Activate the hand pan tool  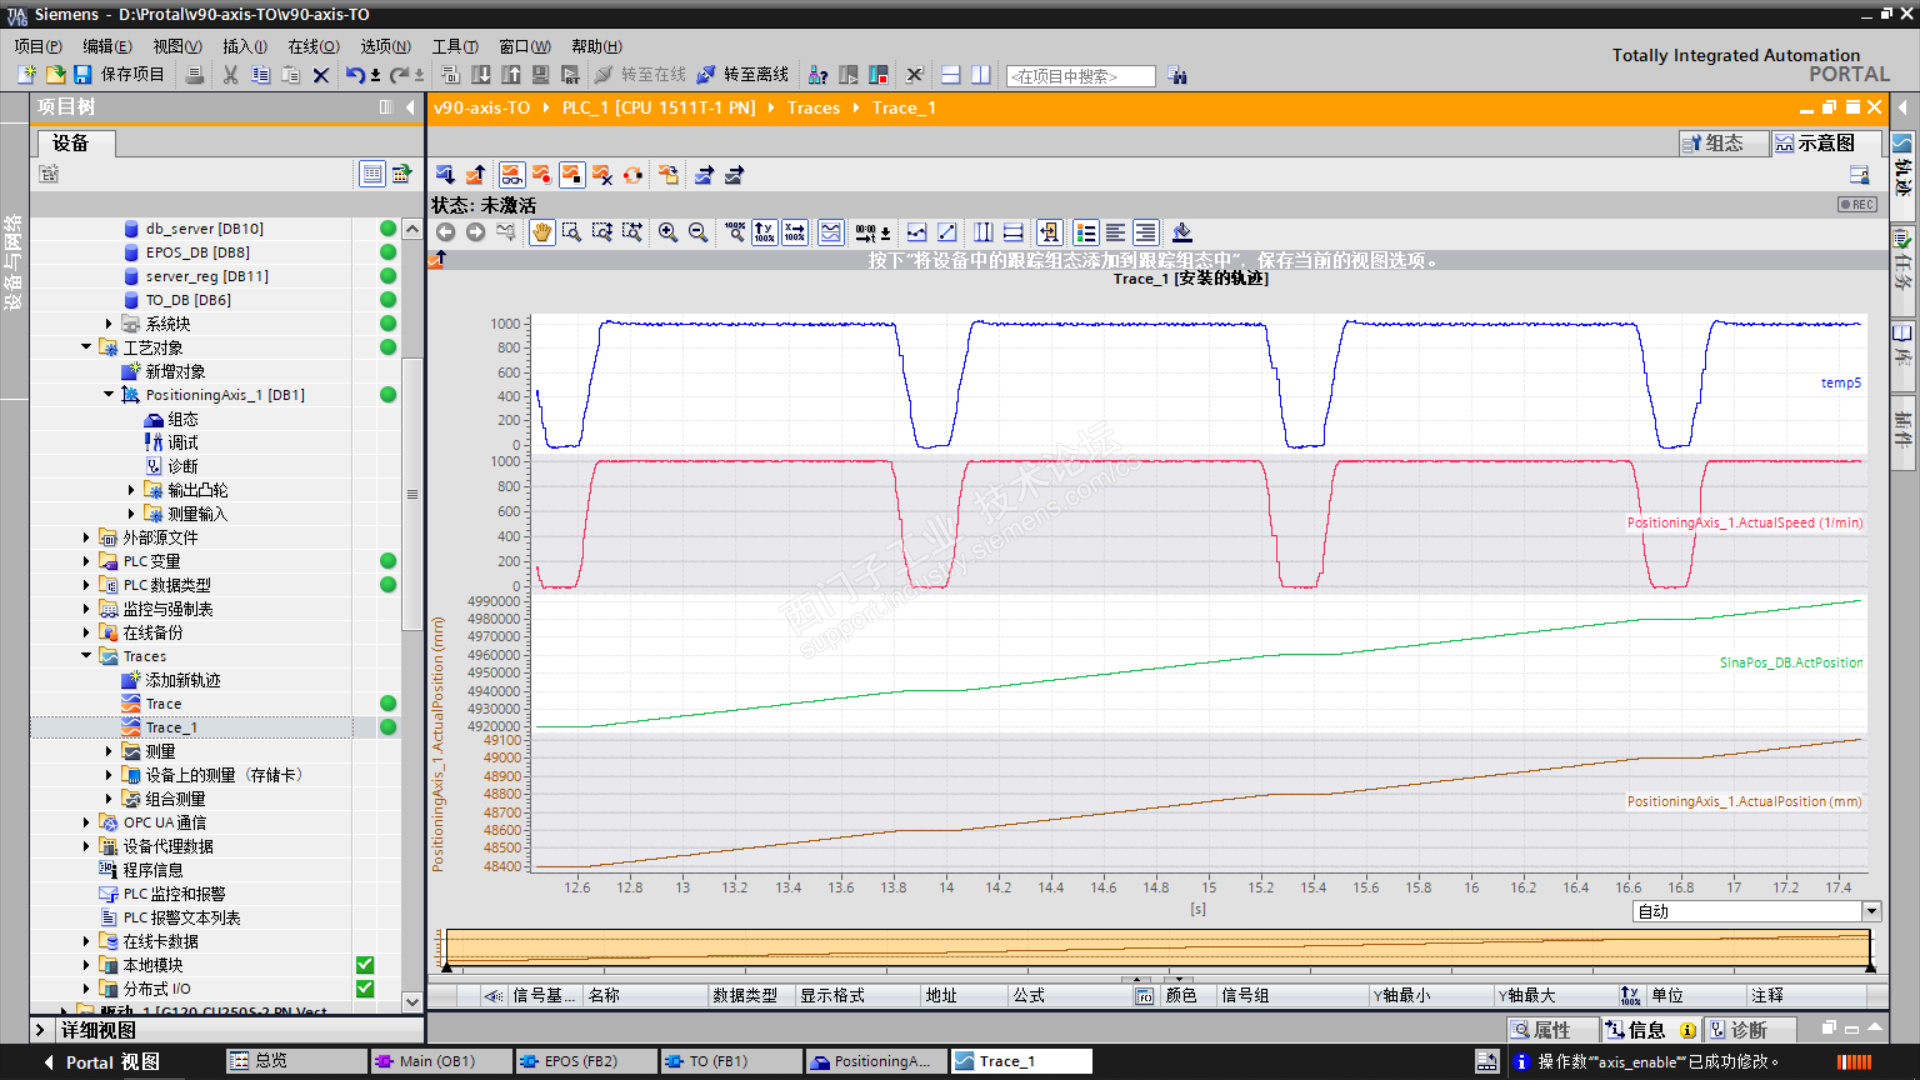coord(541,233)
